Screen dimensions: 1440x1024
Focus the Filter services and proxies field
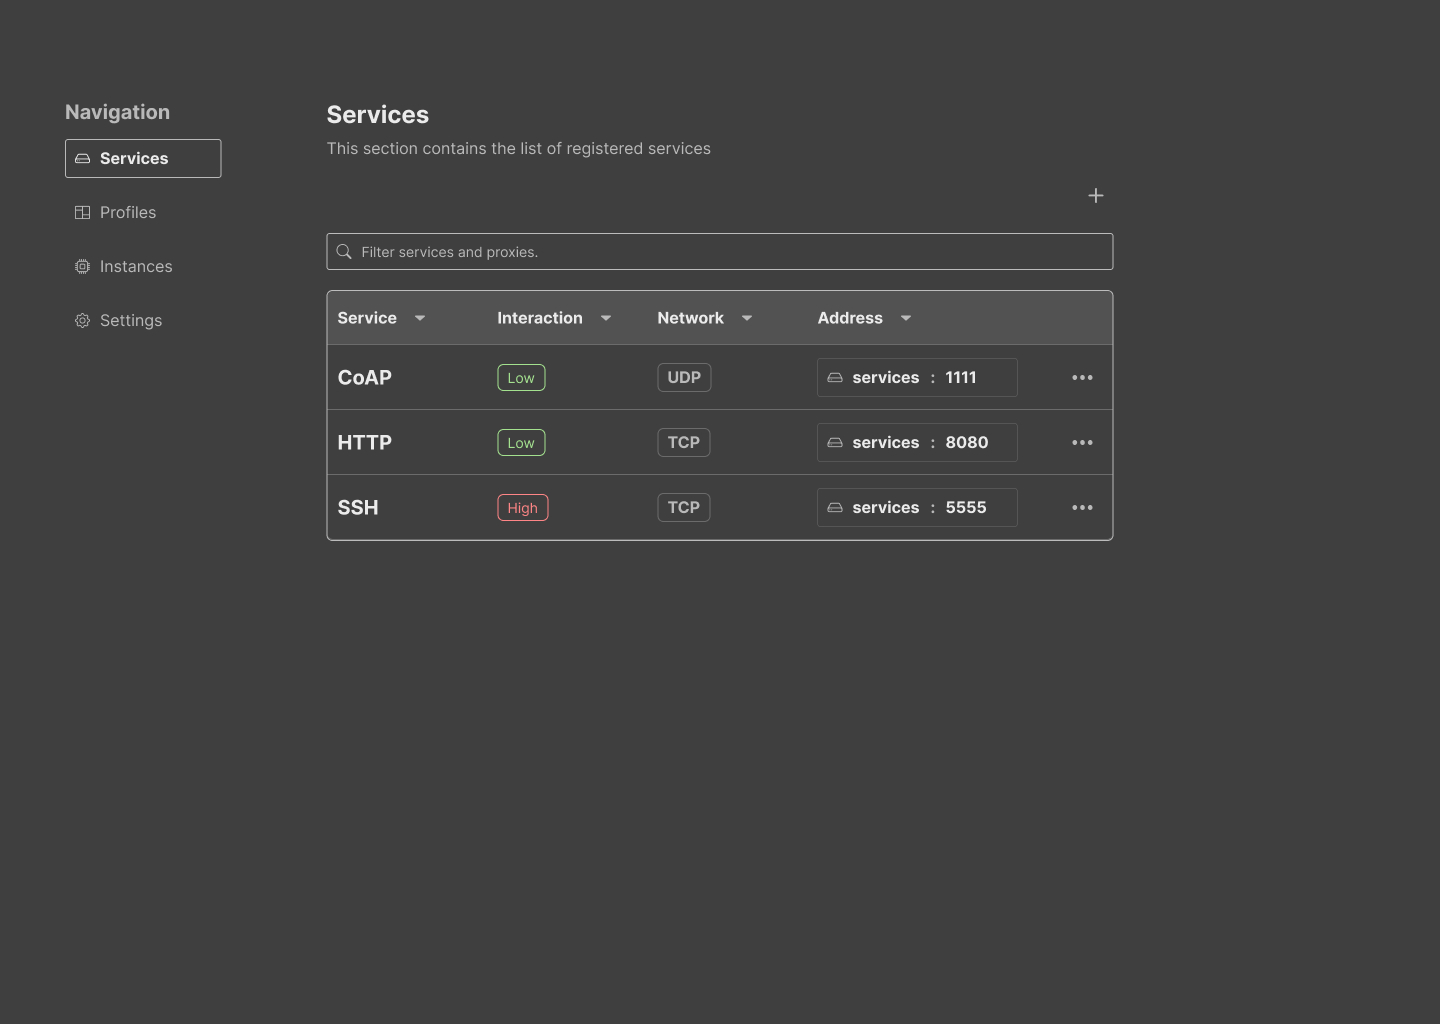pyautogui.click(x=730, y=252)
